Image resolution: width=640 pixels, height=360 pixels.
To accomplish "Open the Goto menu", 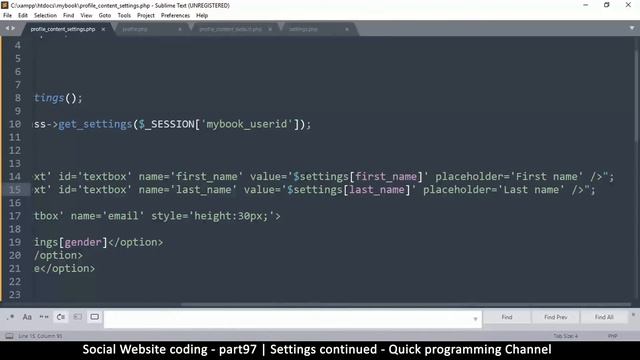I will pyautogui.click(x=105, y=16).
